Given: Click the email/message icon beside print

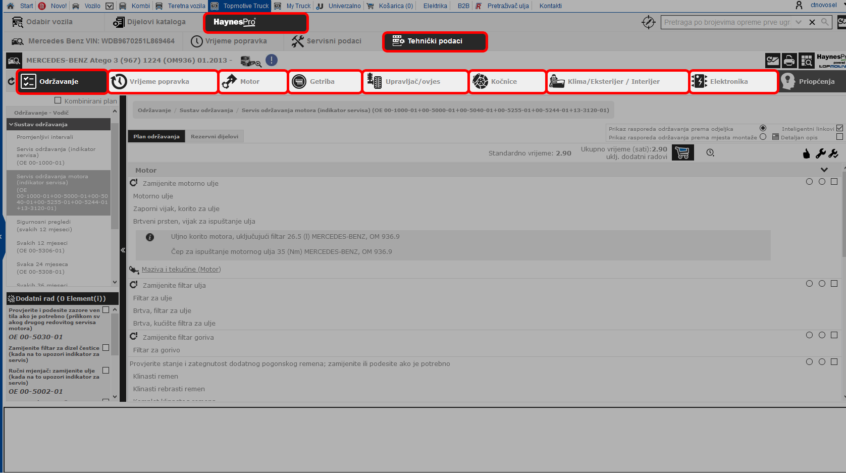Looking at the screenshot, I should coord(772,60).
